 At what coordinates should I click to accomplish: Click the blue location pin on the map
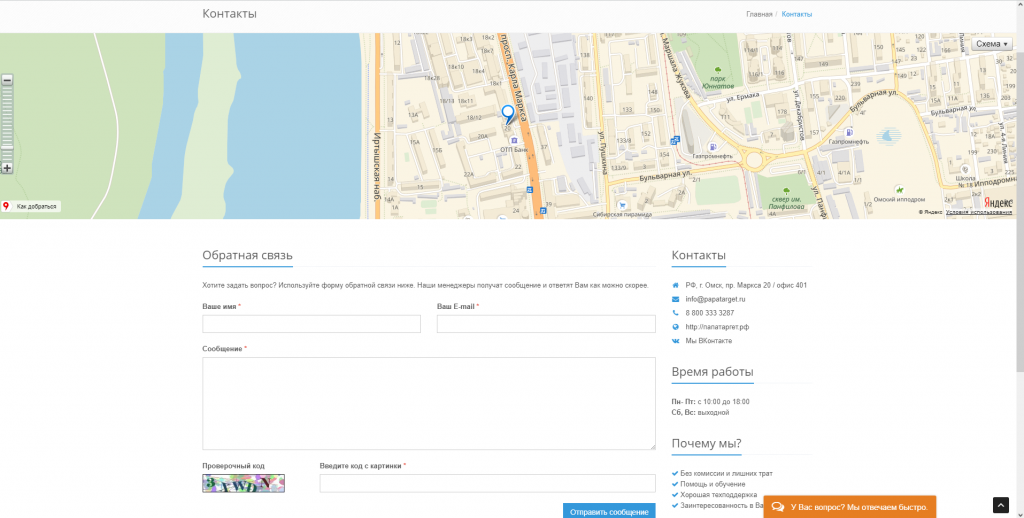click(508, 114)
